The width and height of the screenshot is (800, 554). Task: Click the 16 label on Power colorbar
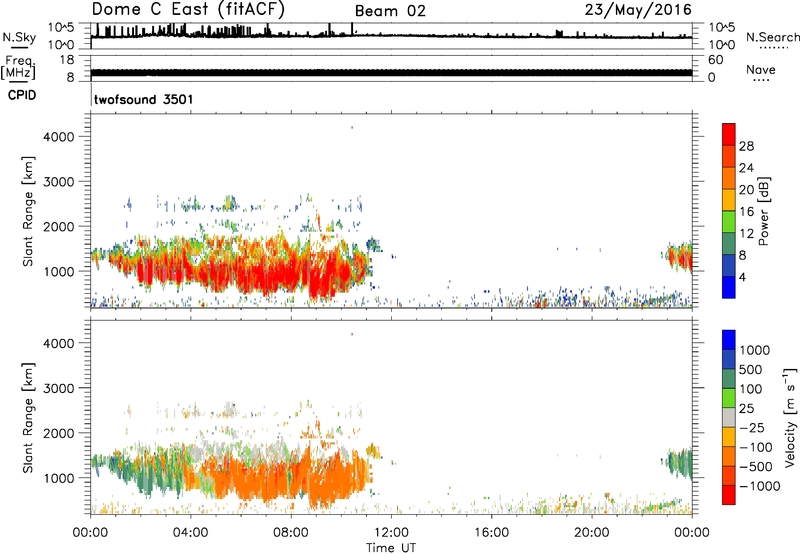point(746,212)
